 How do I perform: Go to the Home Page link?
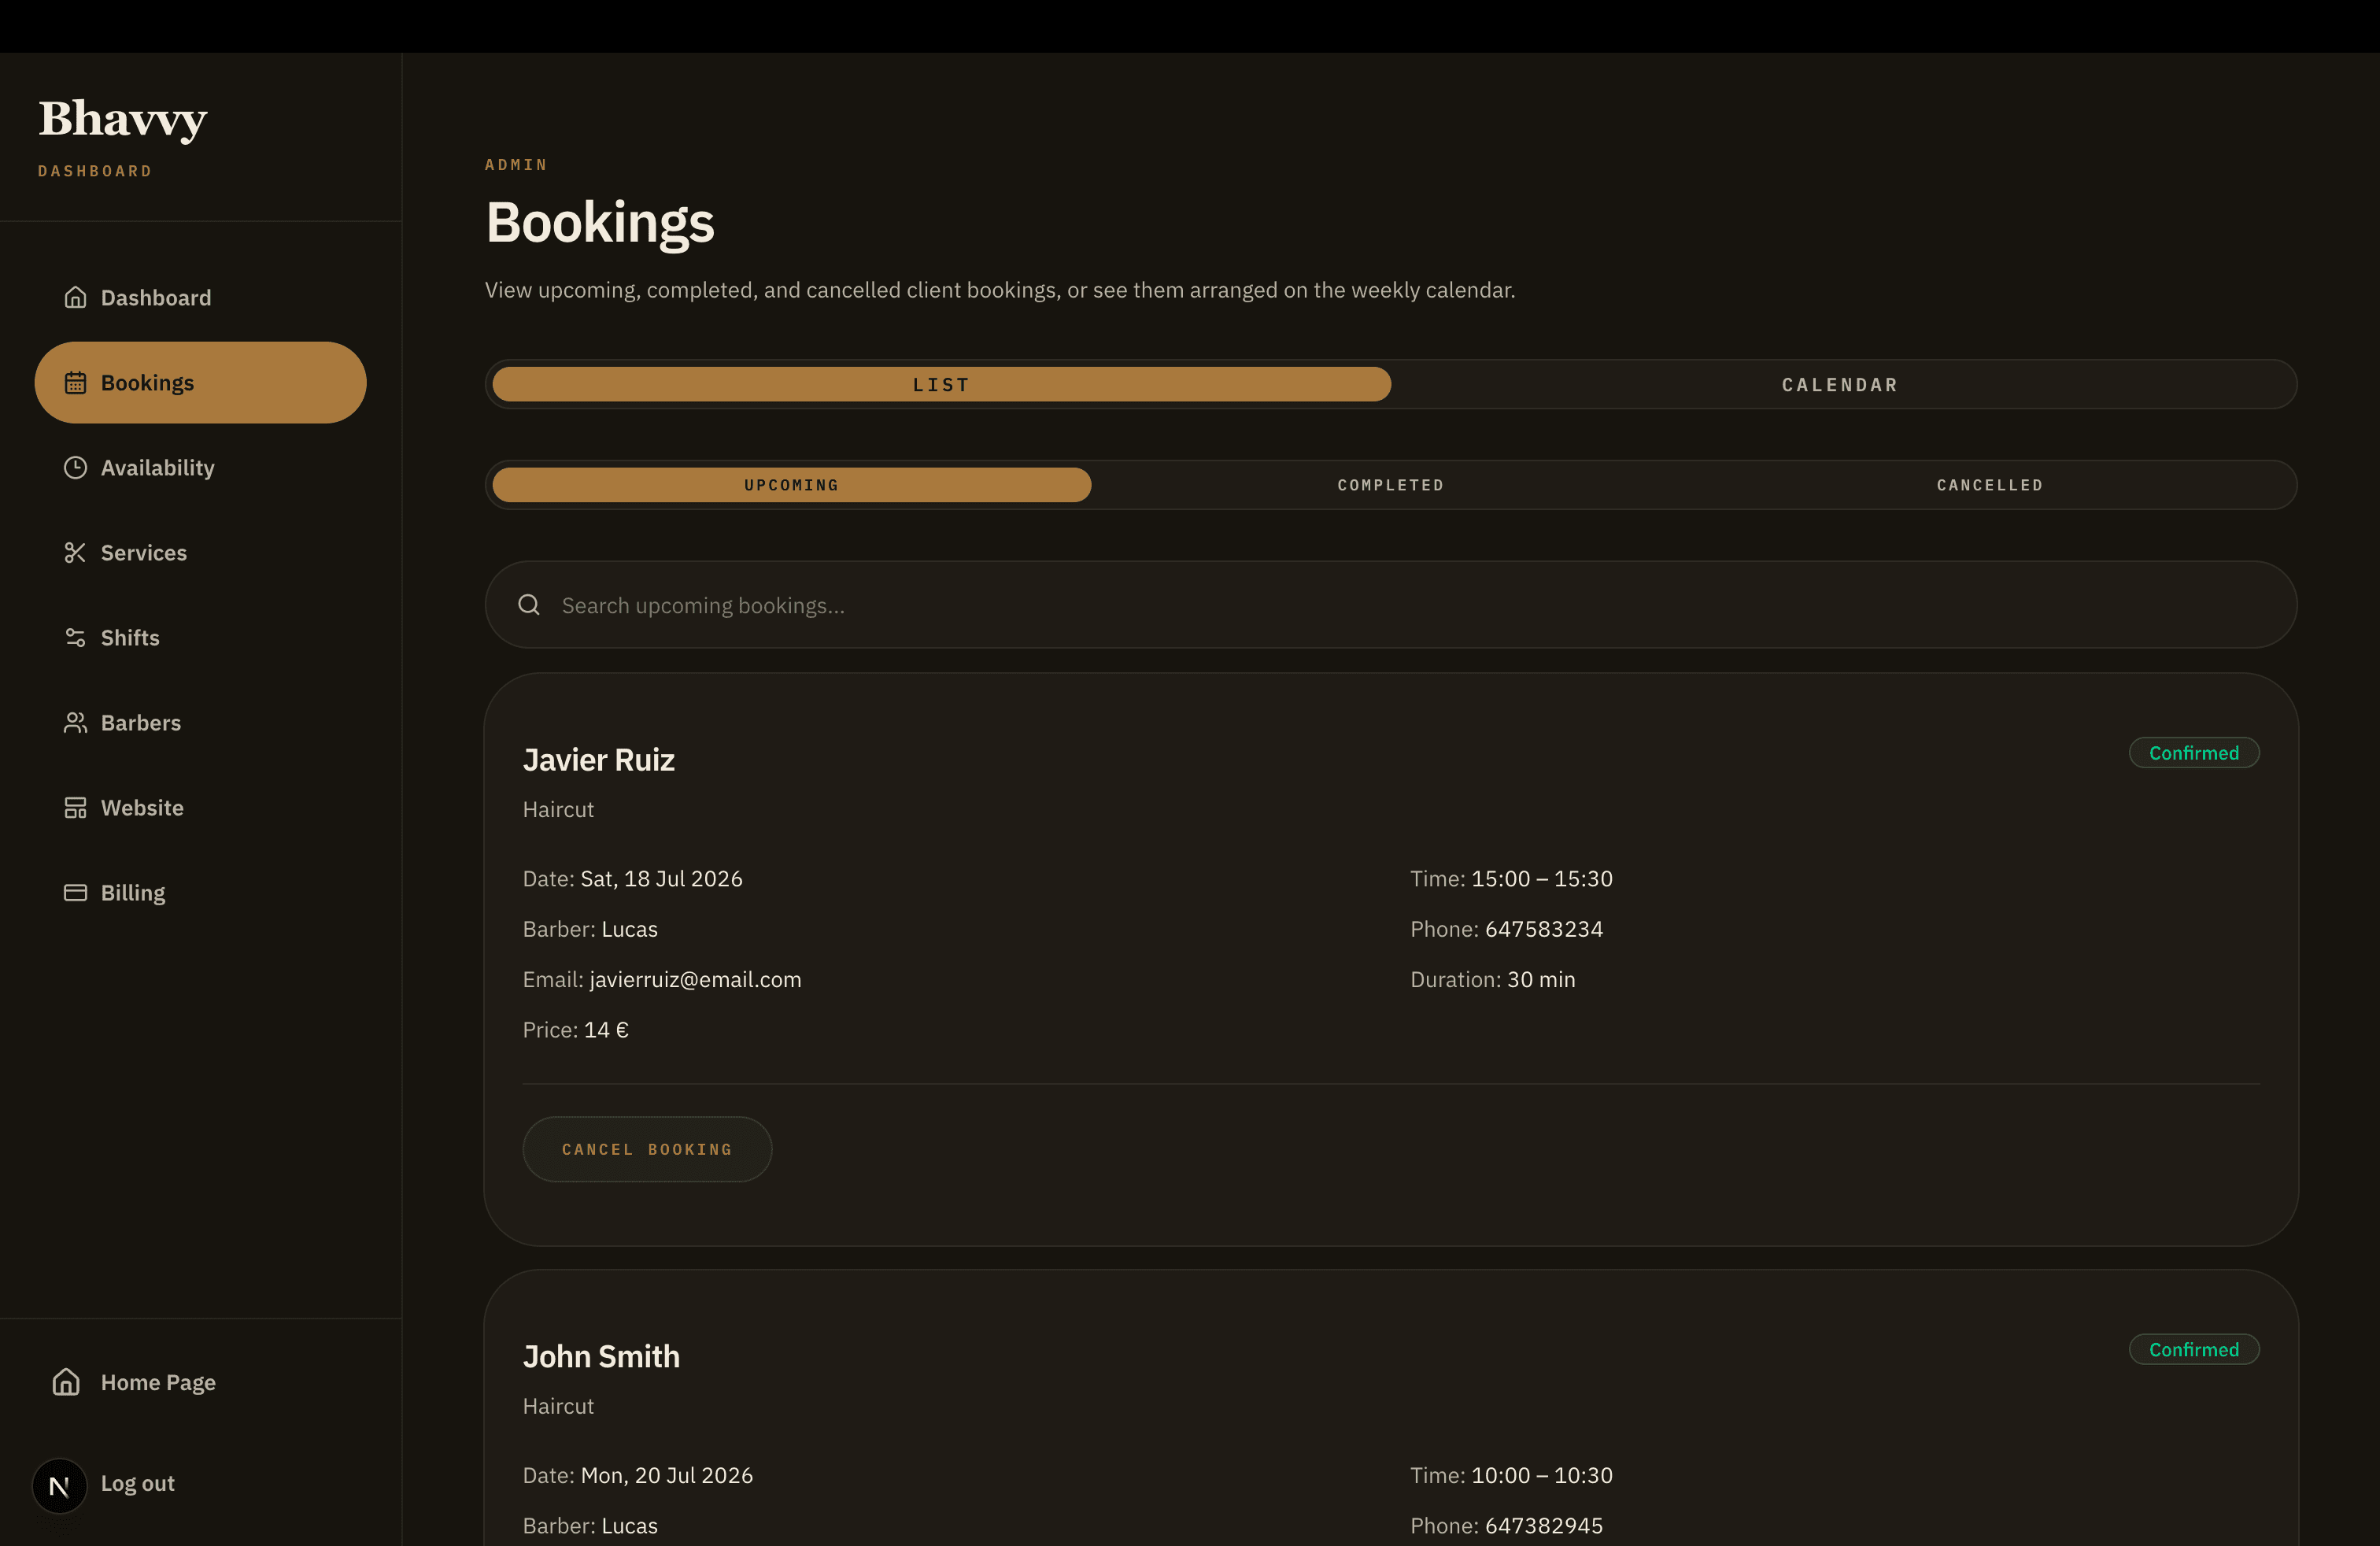(158, 1382)
